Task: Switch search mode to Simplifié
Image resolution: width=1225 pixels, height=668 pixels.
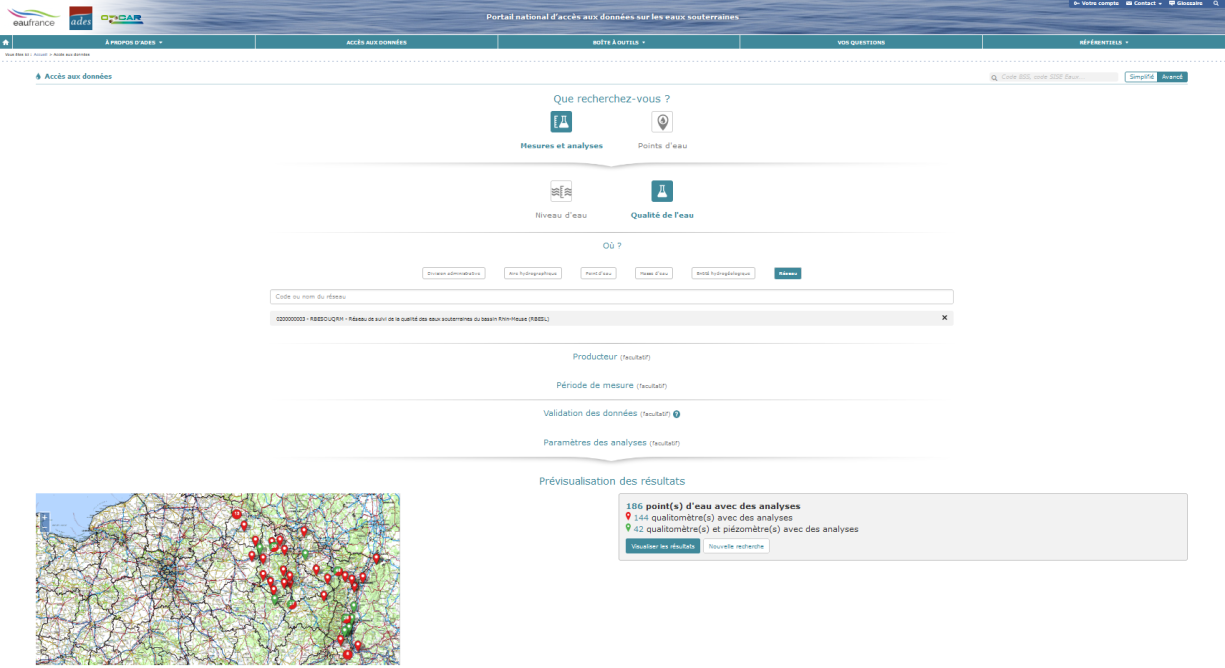Action: [x=1140, y=77]
